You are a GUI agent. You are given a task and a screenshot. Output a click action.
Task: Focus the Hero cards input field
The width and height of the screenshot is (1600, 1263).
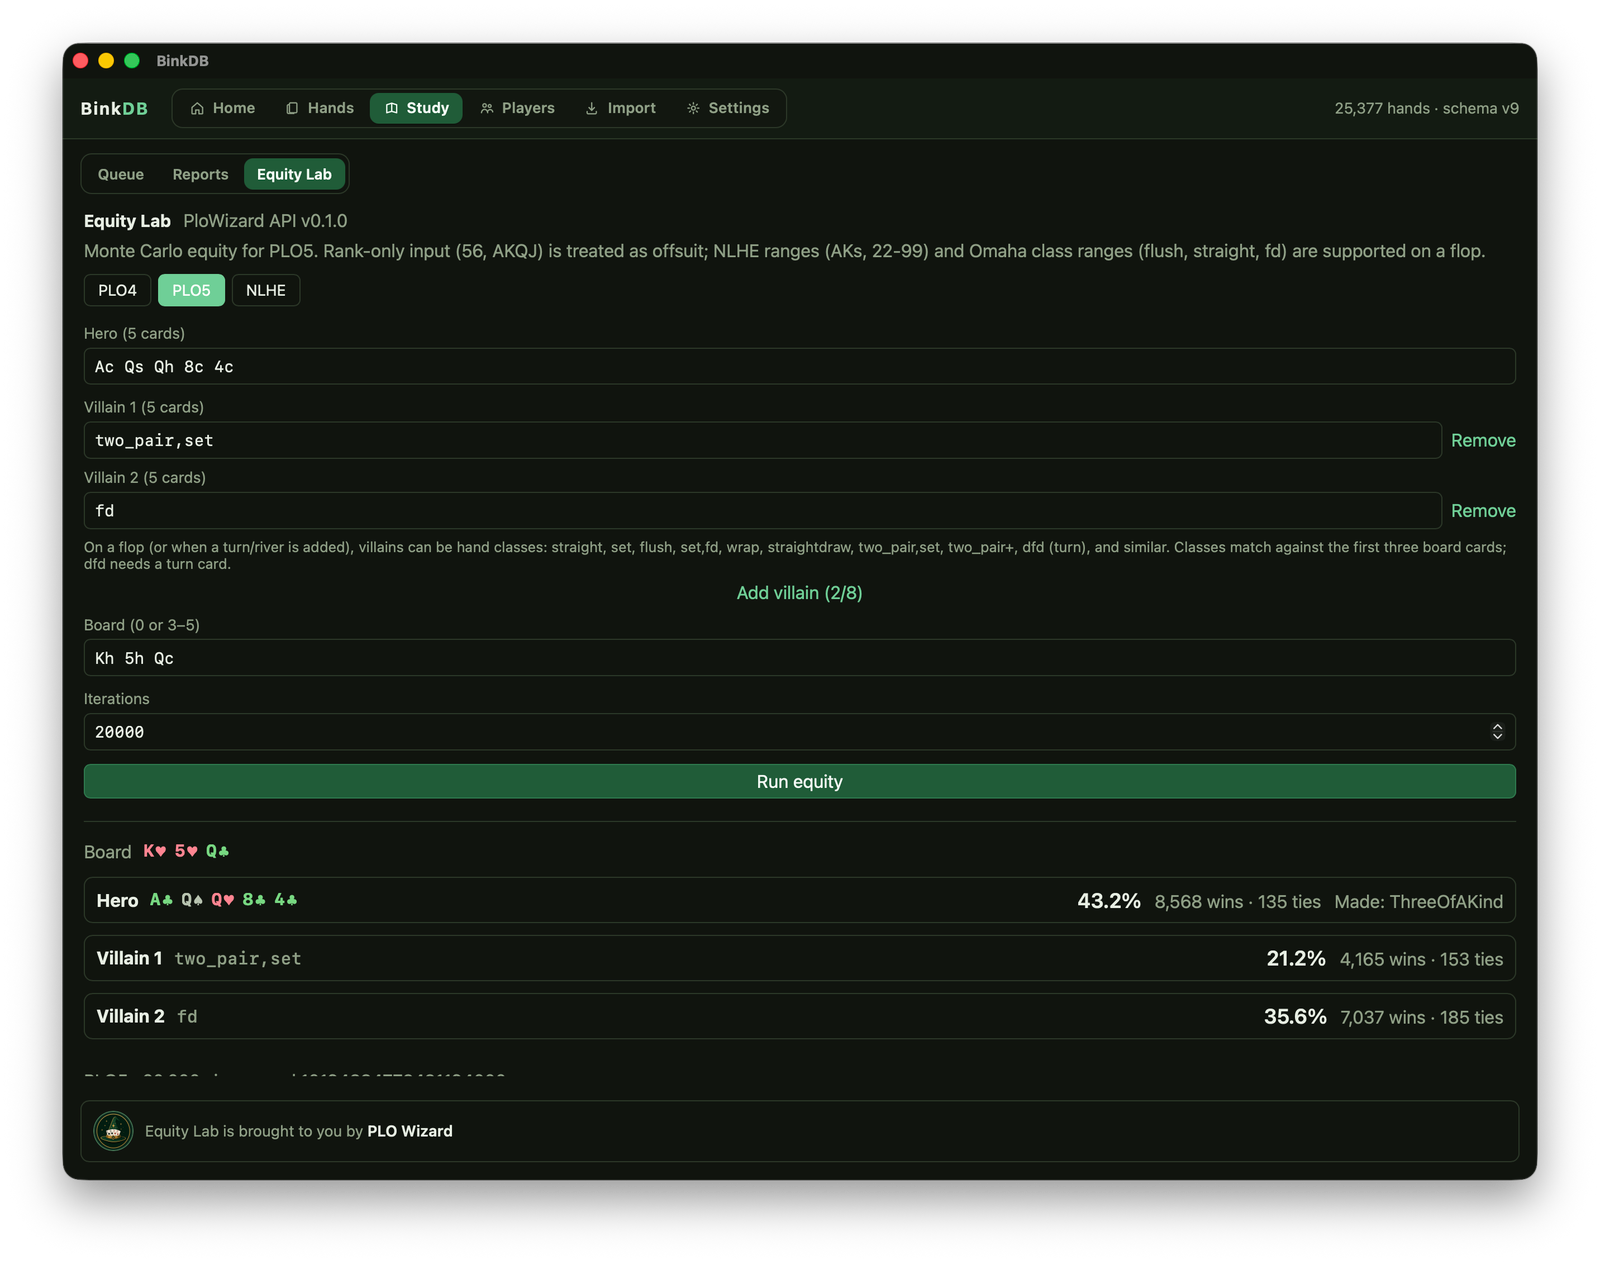point(800,366)
